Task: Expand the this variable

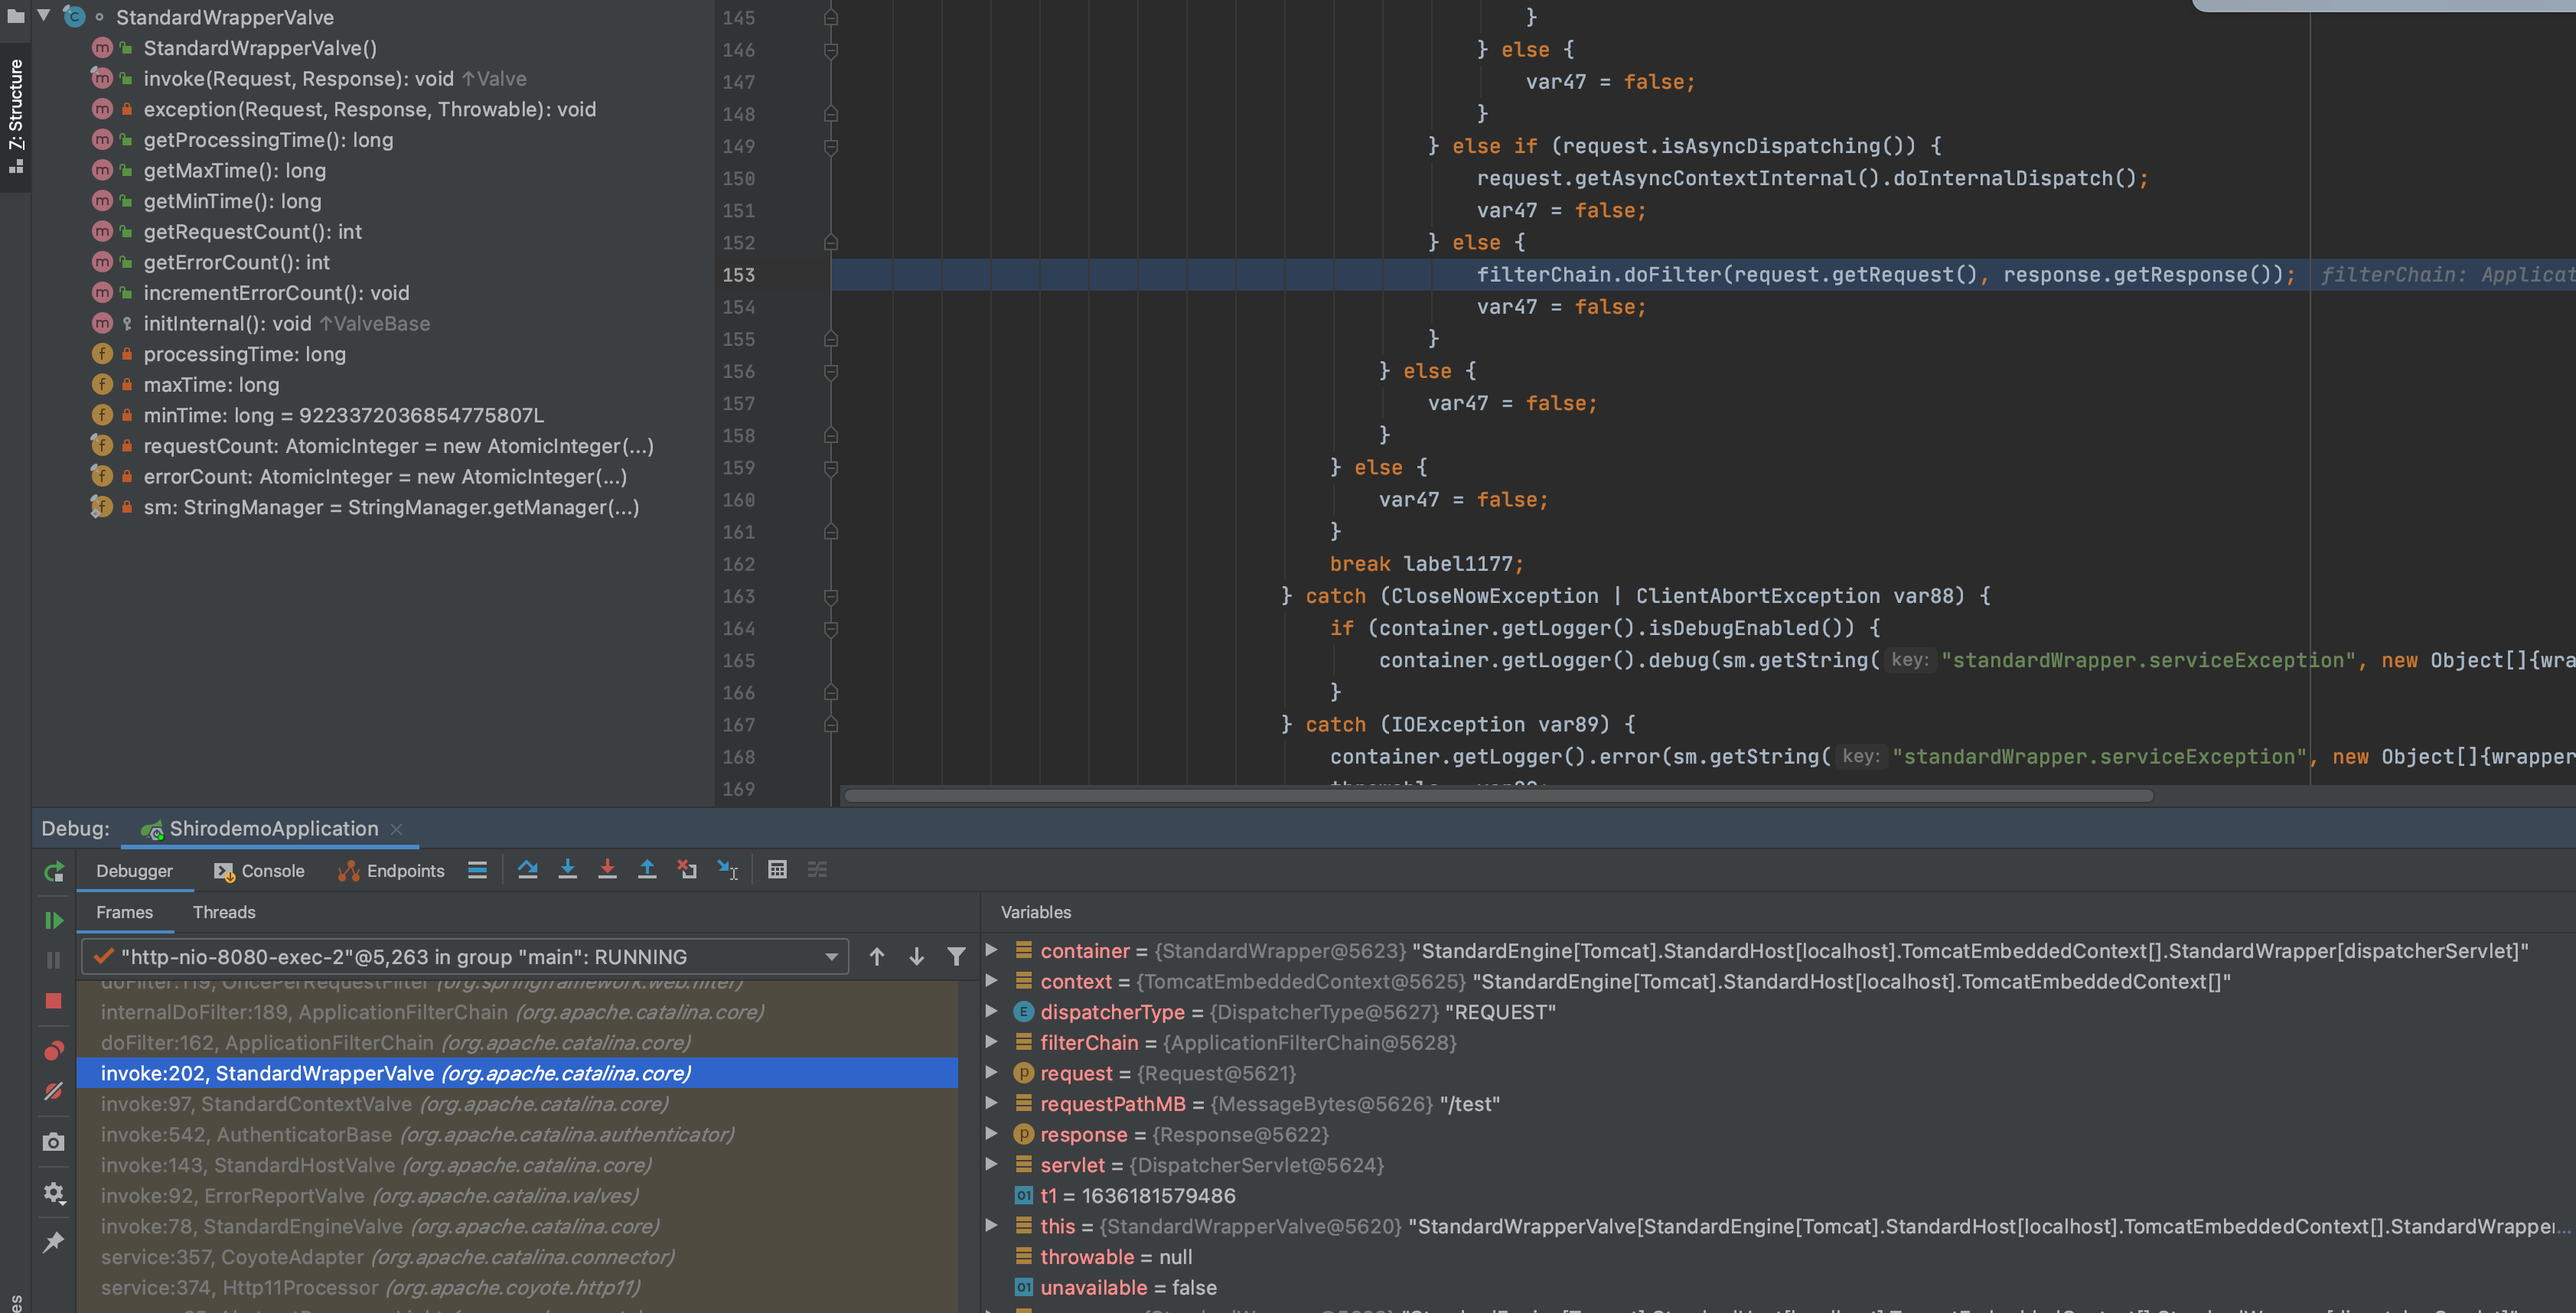Action: click(x=991, y=1225)
